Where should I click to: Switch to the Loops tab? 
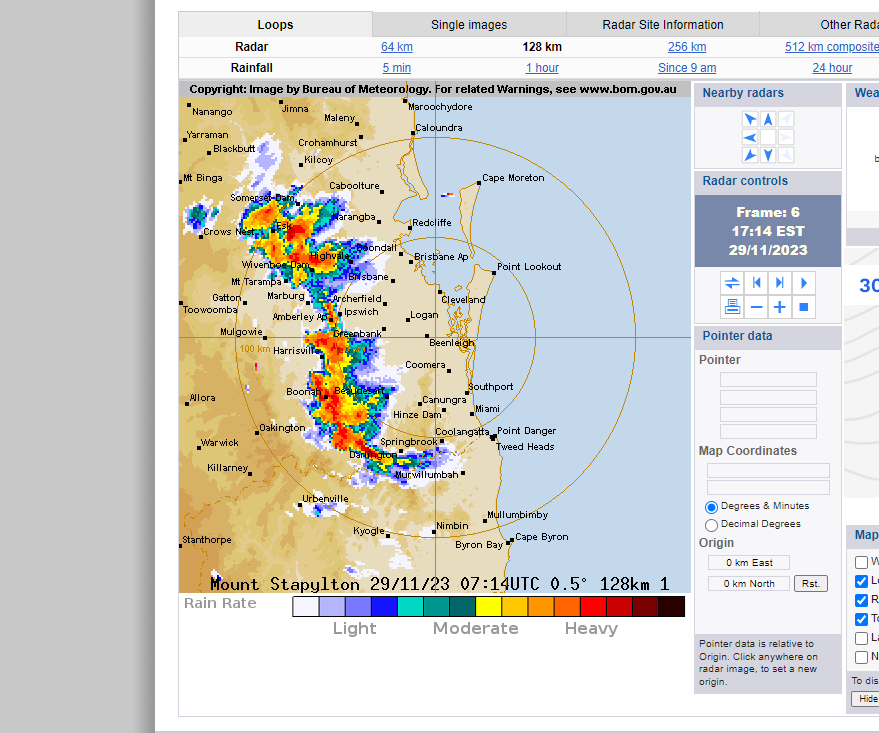click(275, 25)
